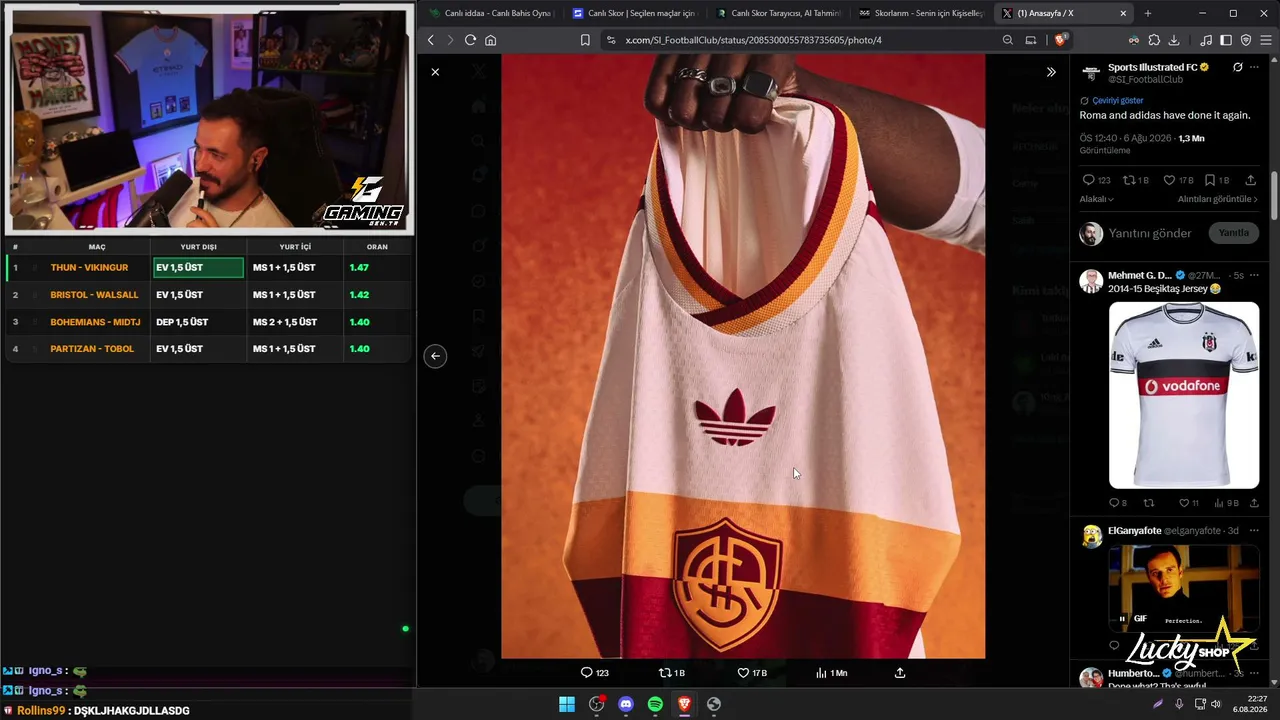Open the Brave VPN shield icon

coord(1246,40)
